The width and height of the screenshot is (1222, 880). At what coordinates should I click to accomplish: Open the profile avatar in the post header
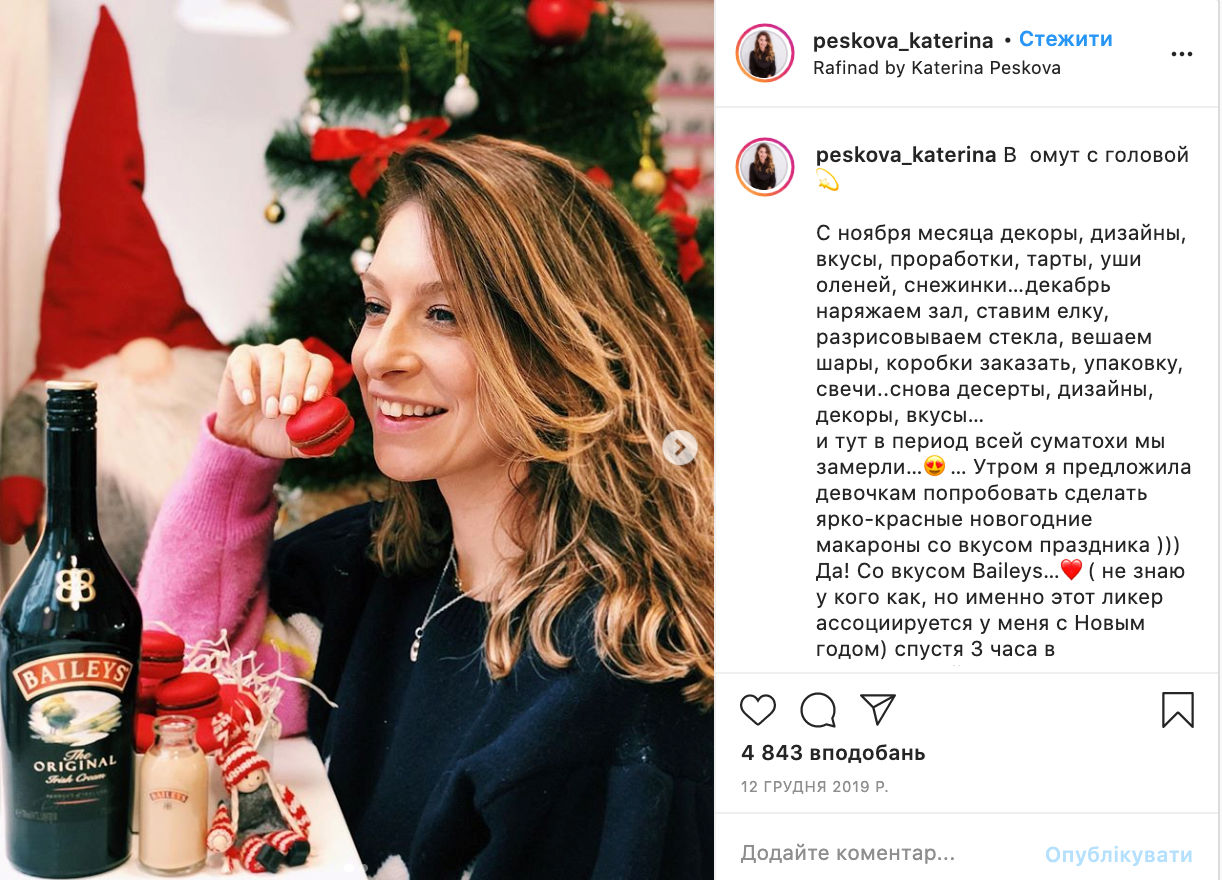765,53
